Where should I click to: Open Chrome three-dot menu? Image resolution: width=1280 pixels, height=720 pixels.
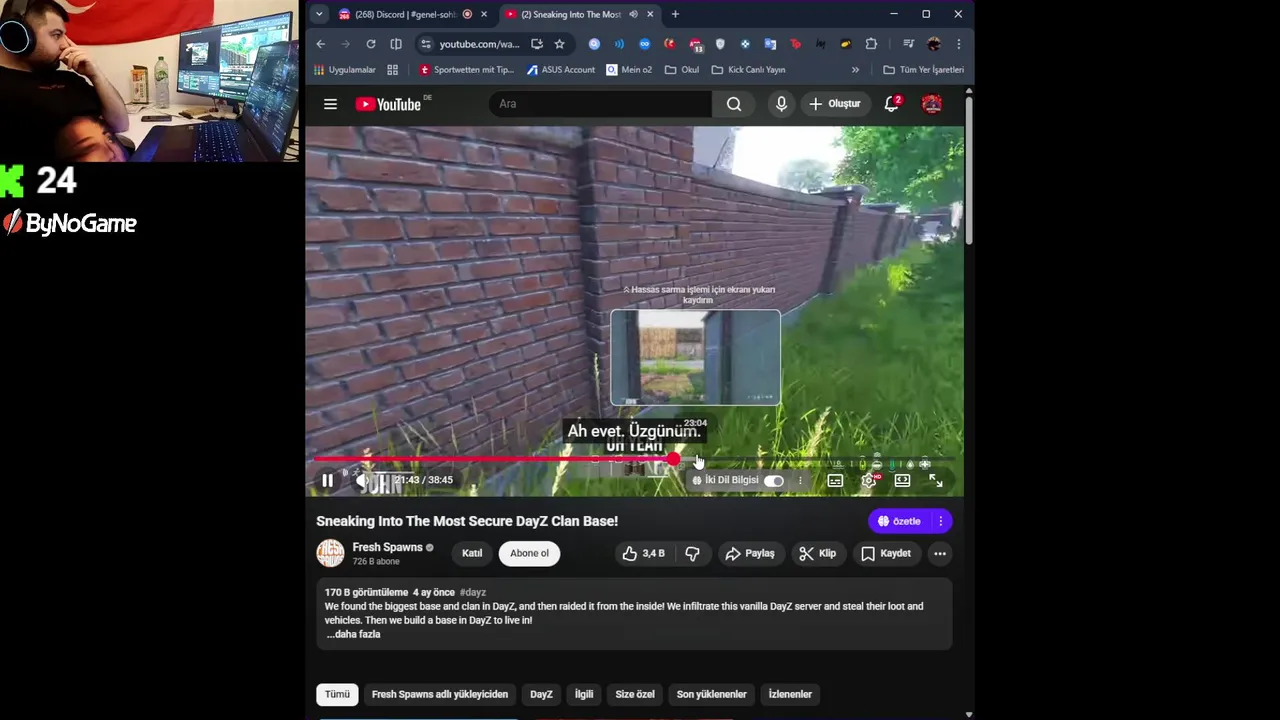[x=958, y=44]
